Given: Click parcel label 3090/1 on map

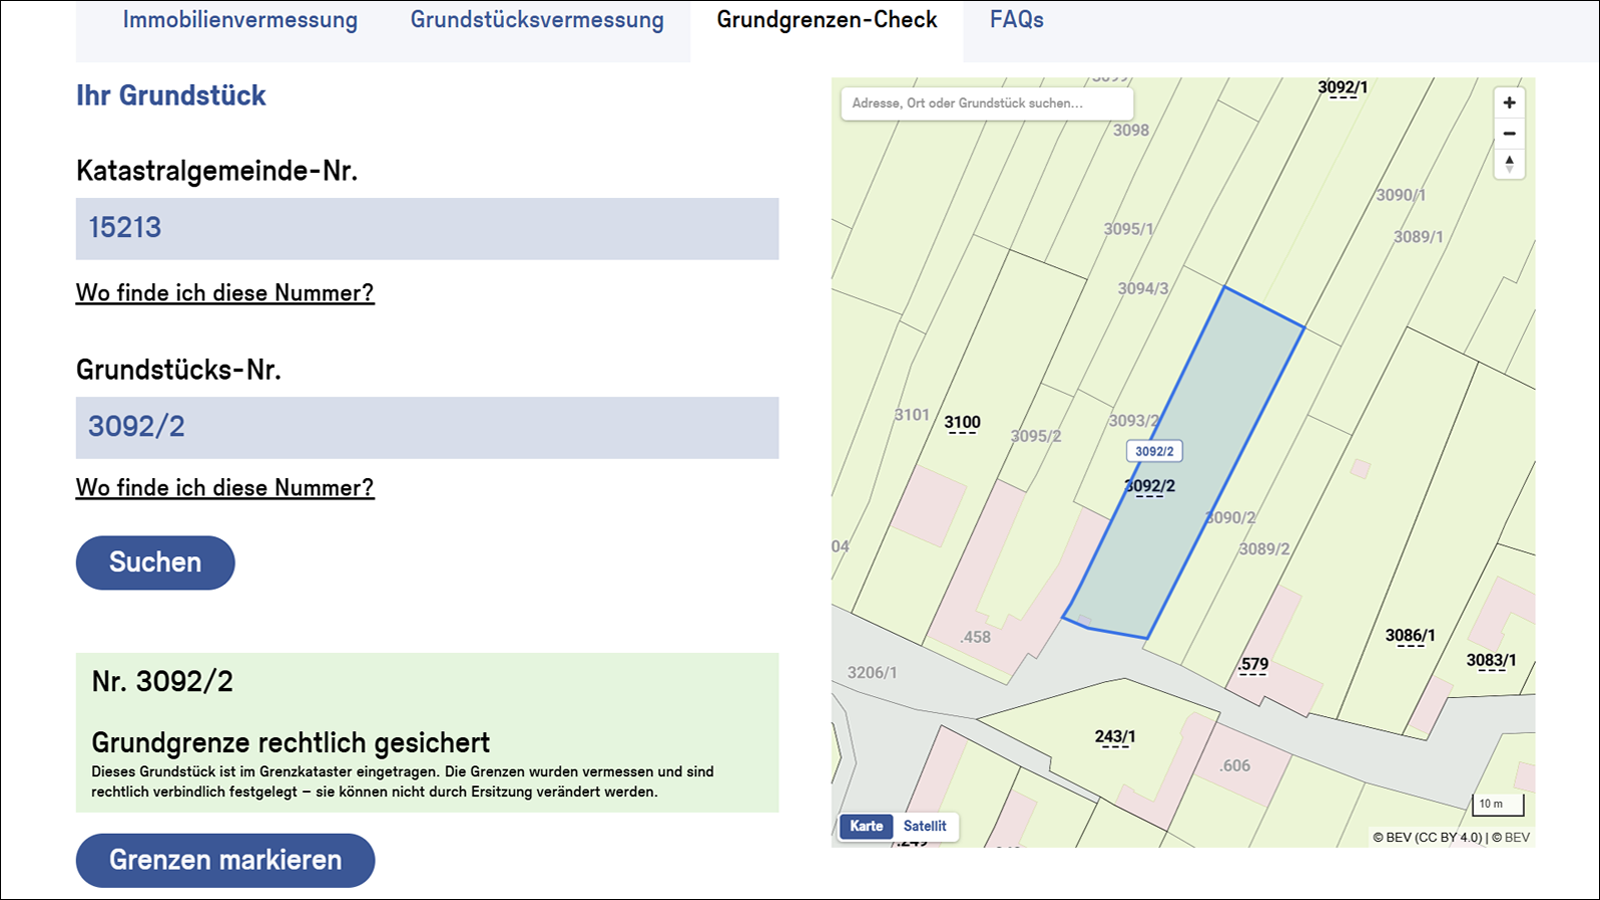Looking at the screenshot, I should click(x=1400, y=195).
